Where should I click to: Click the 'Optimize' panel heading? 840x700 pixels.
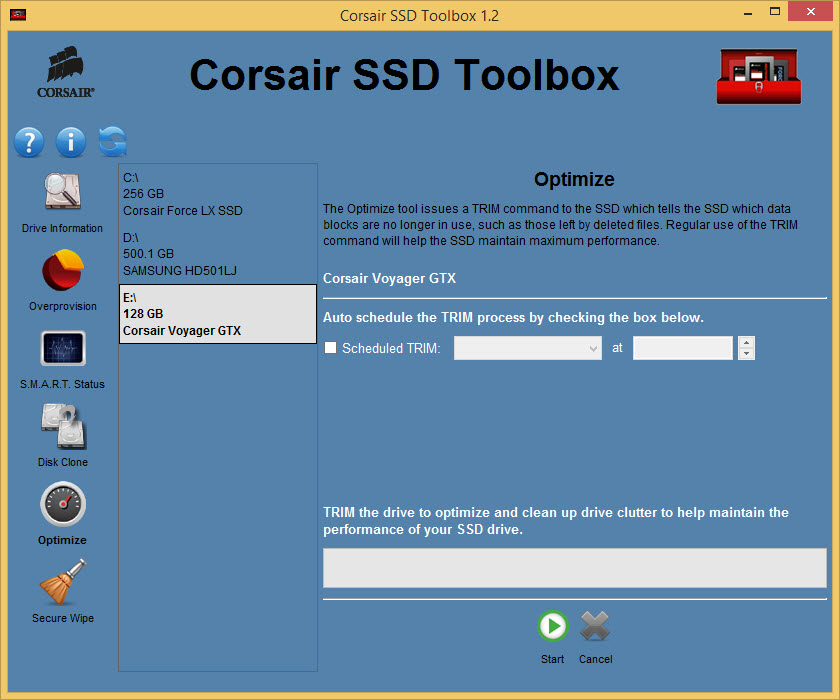[574, 179]
